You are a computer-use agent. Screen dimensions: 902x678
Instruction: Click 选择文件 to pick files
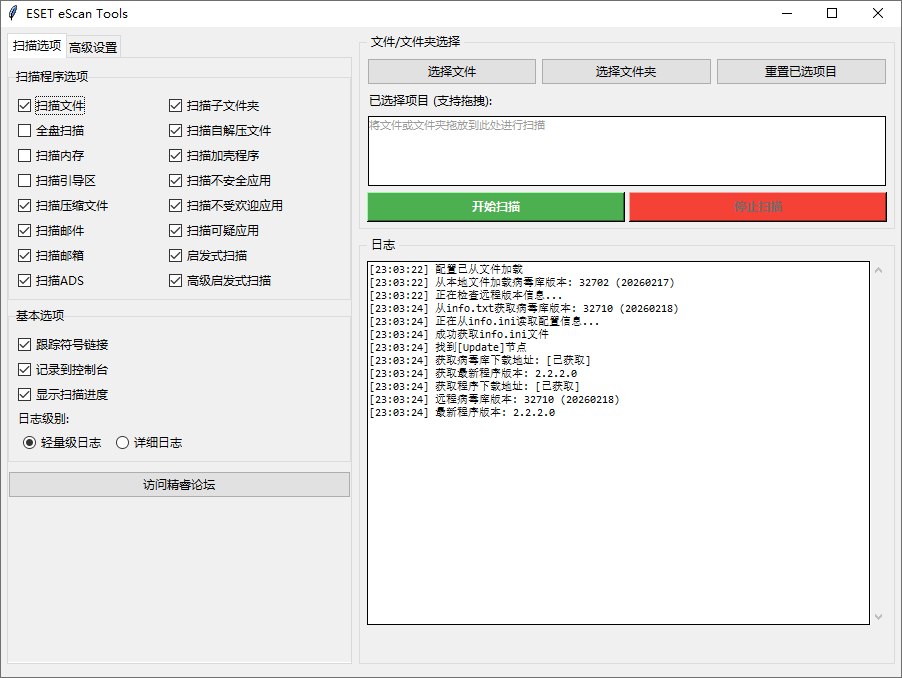[452, 71]
